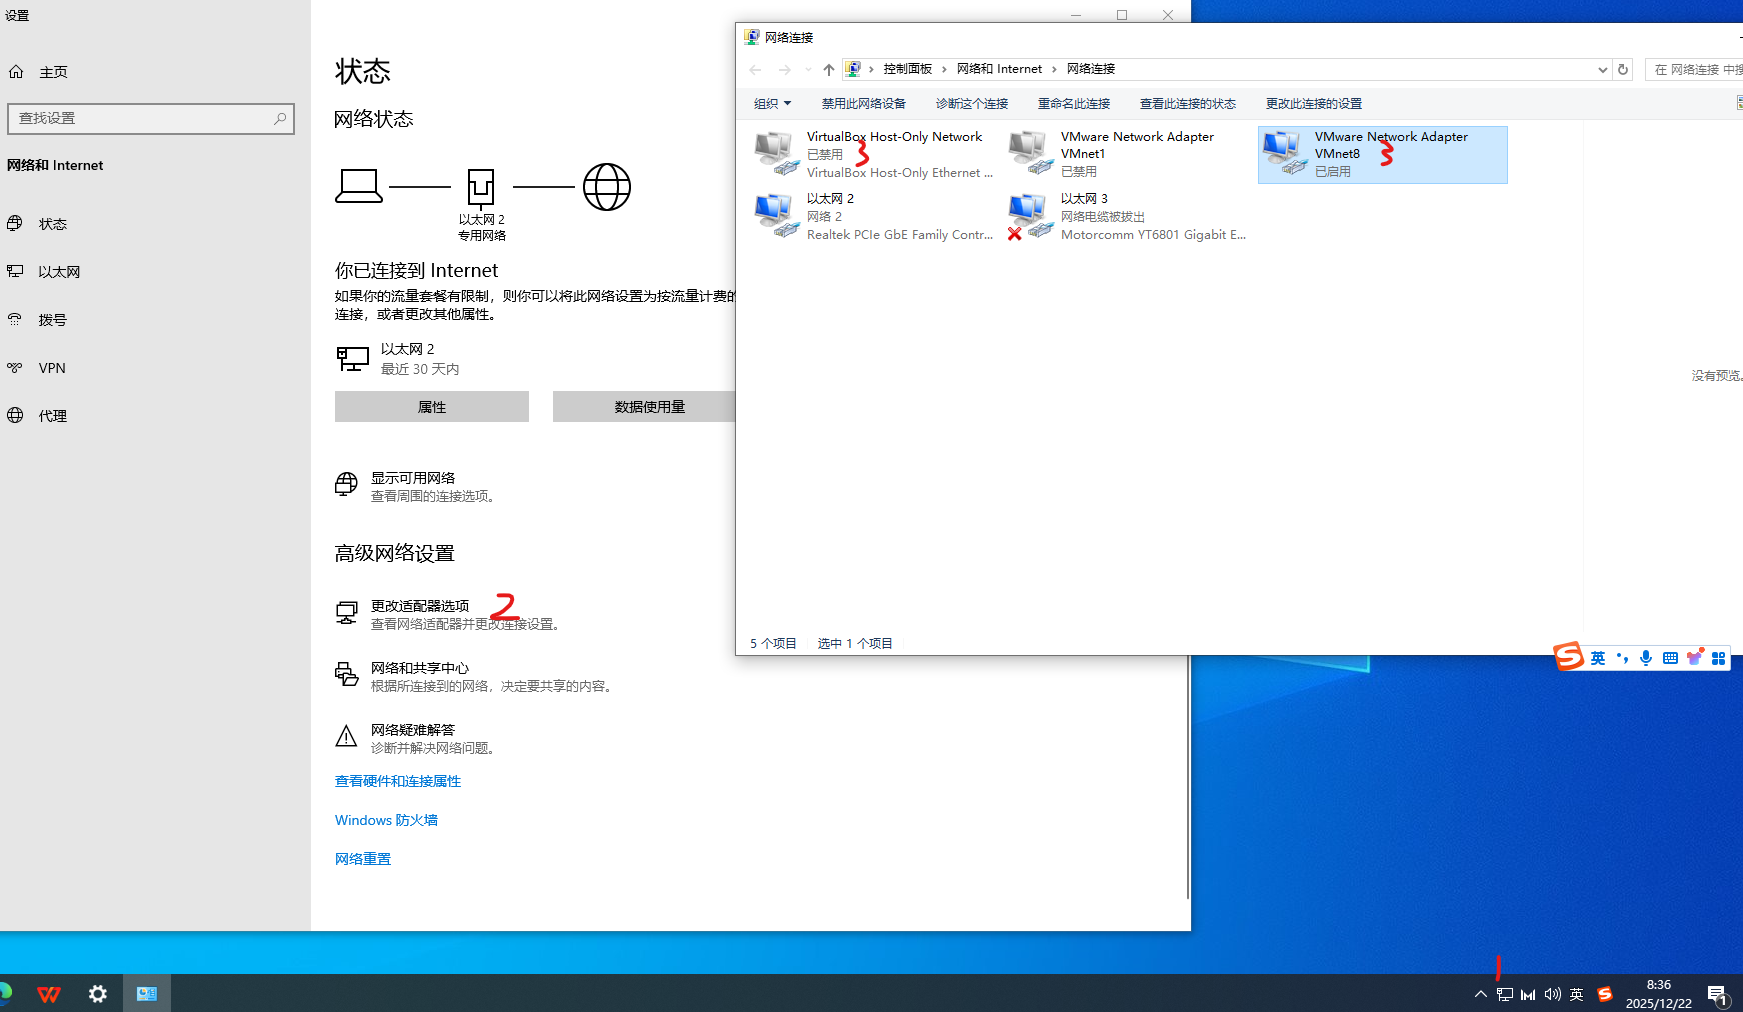1743x1012 pixels.
Task: Click 禁用此网络设备 in the toolbar
Action: (x=863, y=104)
